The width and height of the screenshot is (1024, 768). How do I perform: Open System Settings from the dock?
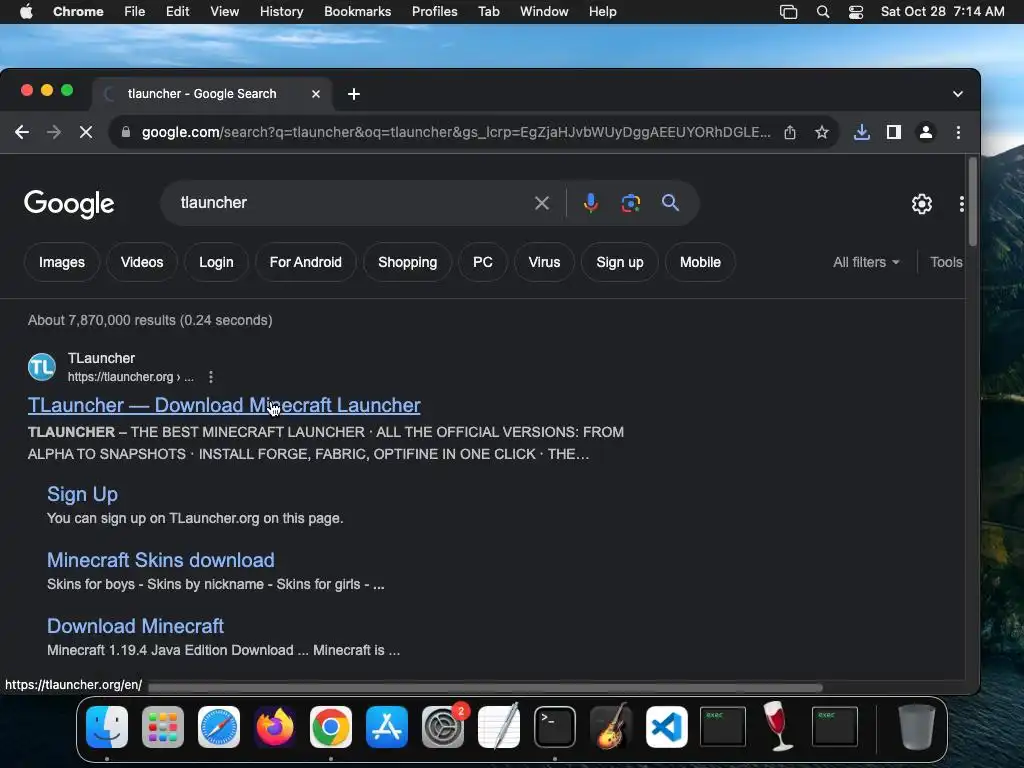point(443,727)
